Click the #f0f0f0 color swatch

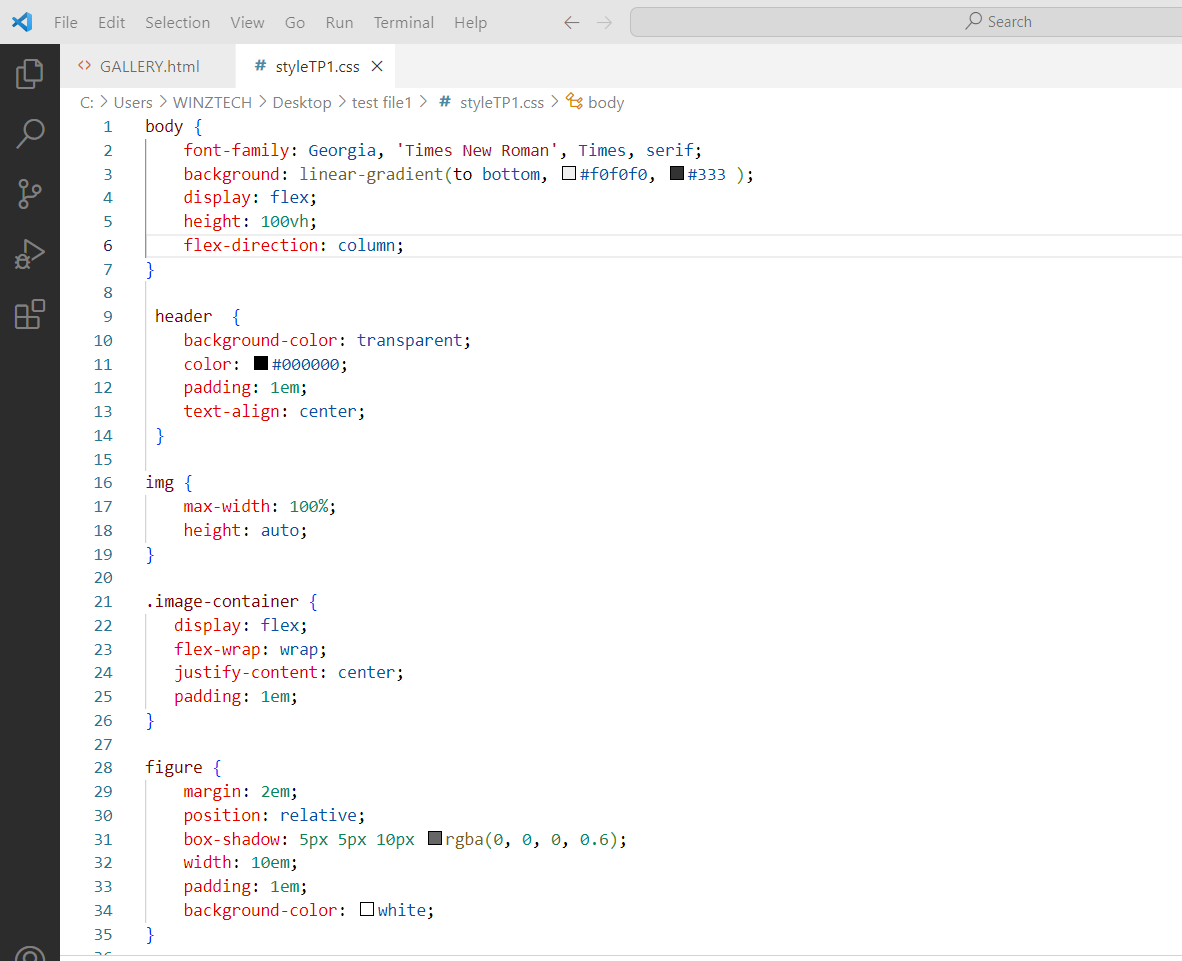click(x=569, y=174)
